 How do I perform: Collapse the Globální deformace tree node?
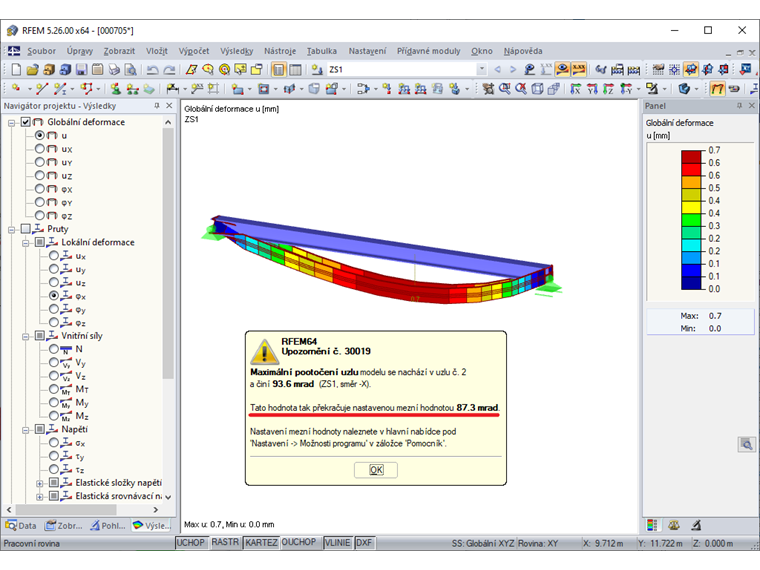click(x=11, y=123)
